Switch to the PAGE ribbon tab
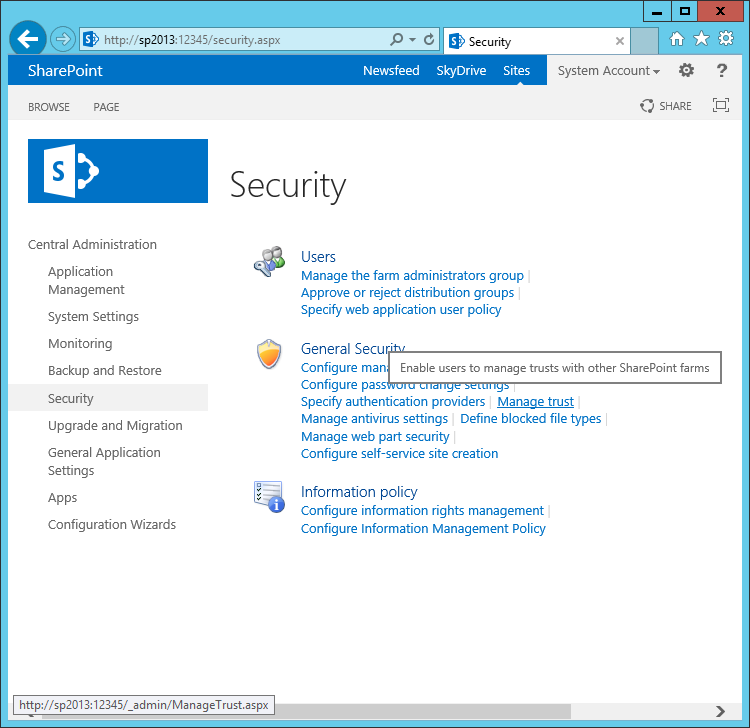 tap(106, 107)
